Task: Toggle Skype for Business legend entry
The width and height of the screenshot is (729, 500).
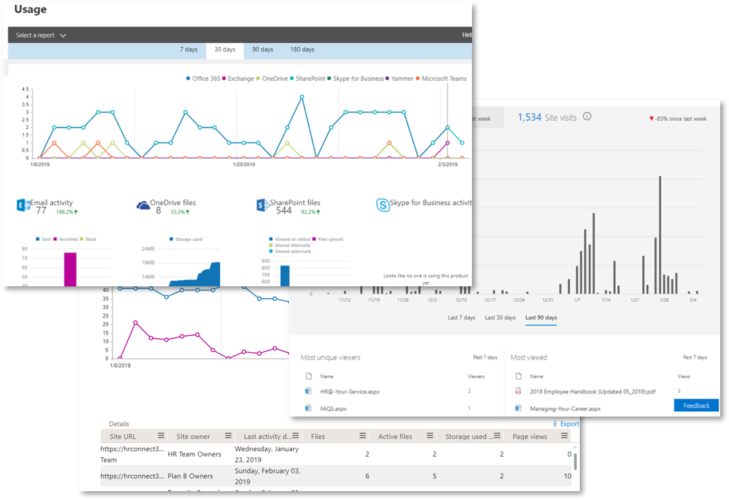Action: (x=356, y=79)
